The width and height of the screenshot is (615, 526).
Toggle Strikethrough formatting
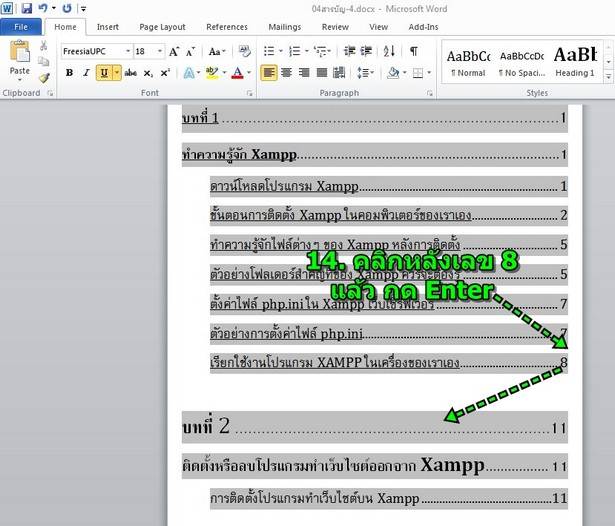coord(131,73)
